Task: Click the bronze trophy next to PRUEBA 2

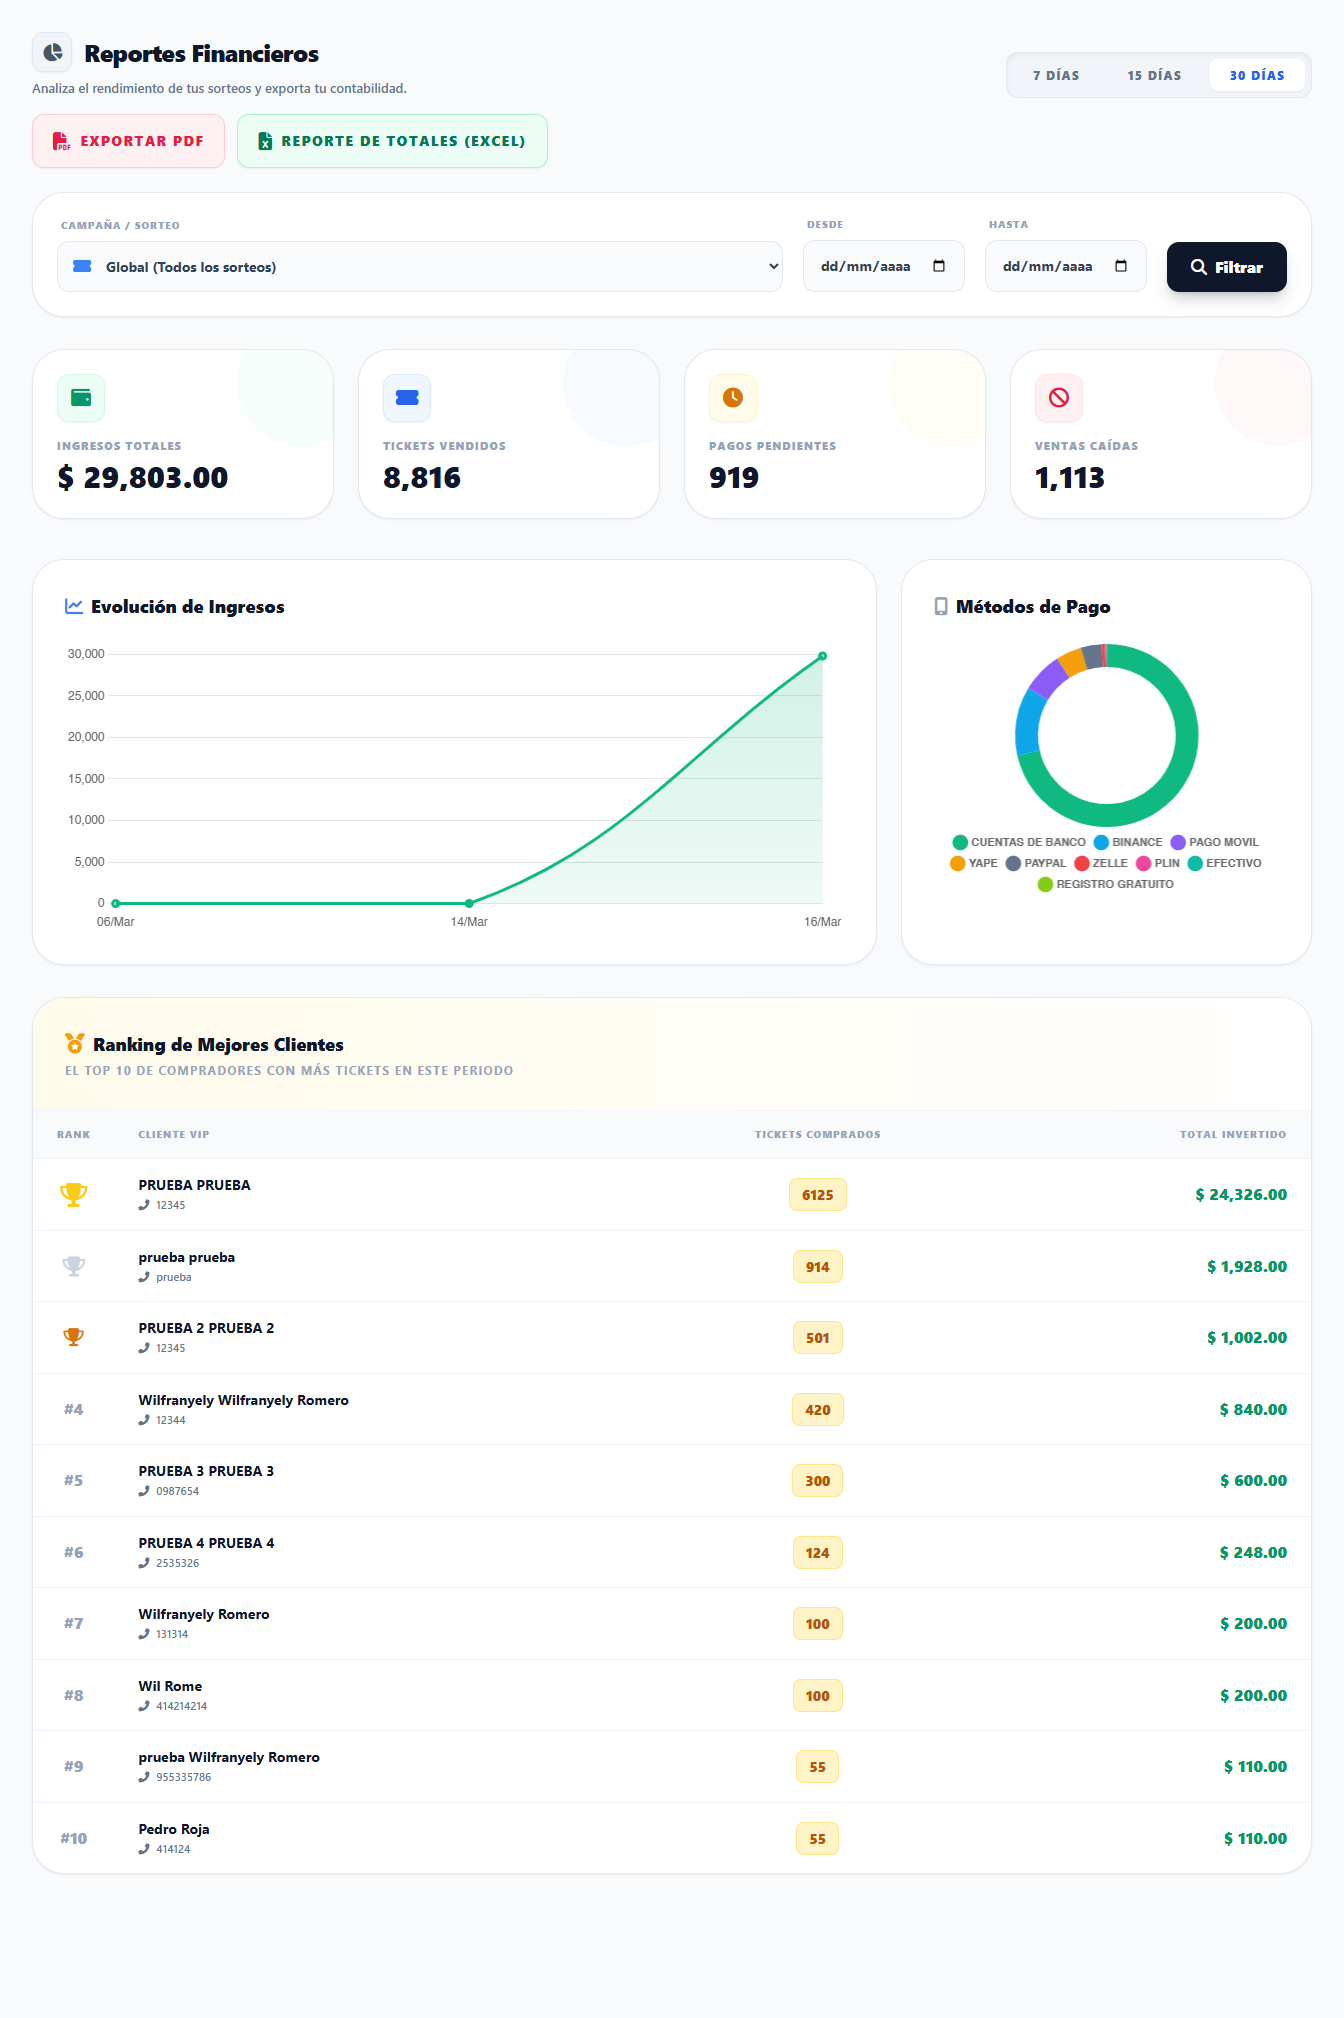Action: (73, 1338)
